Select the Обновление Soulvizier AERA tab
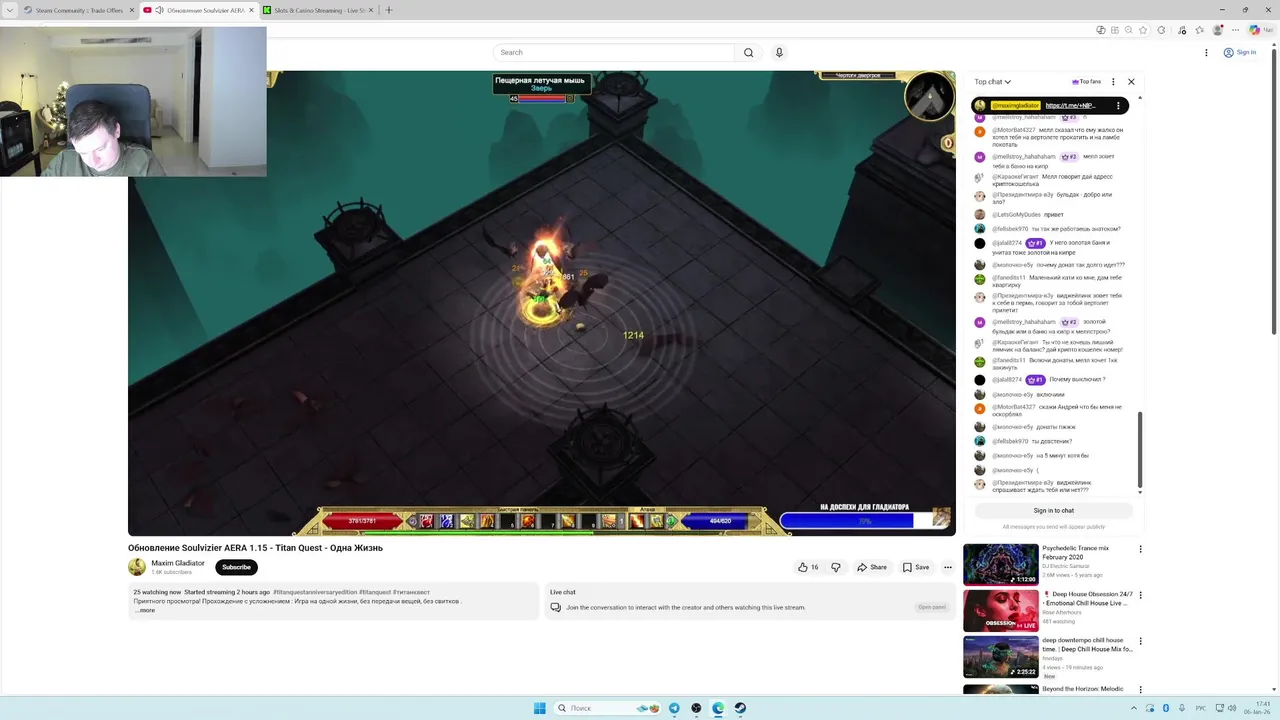The width and height of the screenshot is (1280, 720). click(x=198, y=10)
